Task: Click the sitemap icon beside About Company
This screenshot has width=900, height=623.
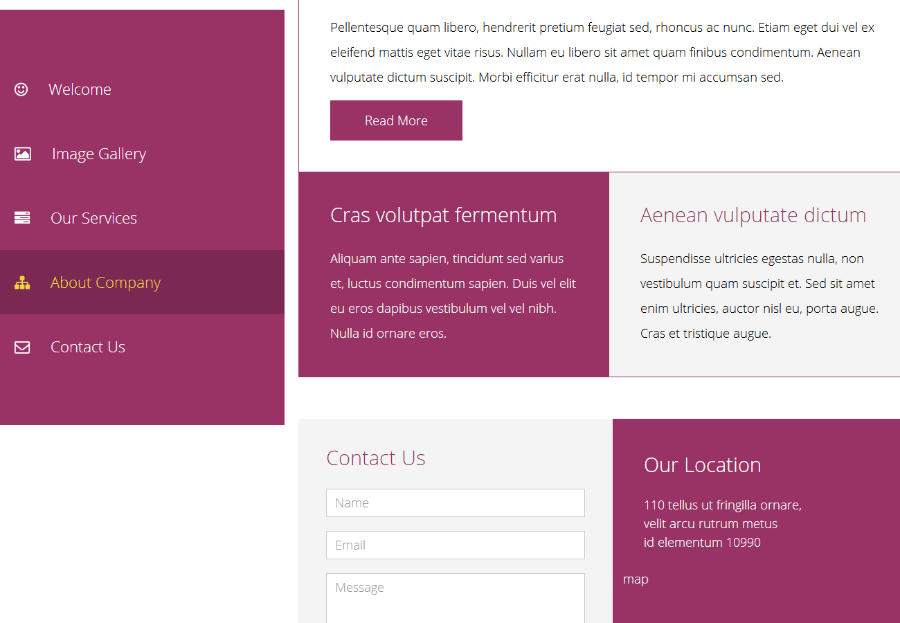Action: 22,283
